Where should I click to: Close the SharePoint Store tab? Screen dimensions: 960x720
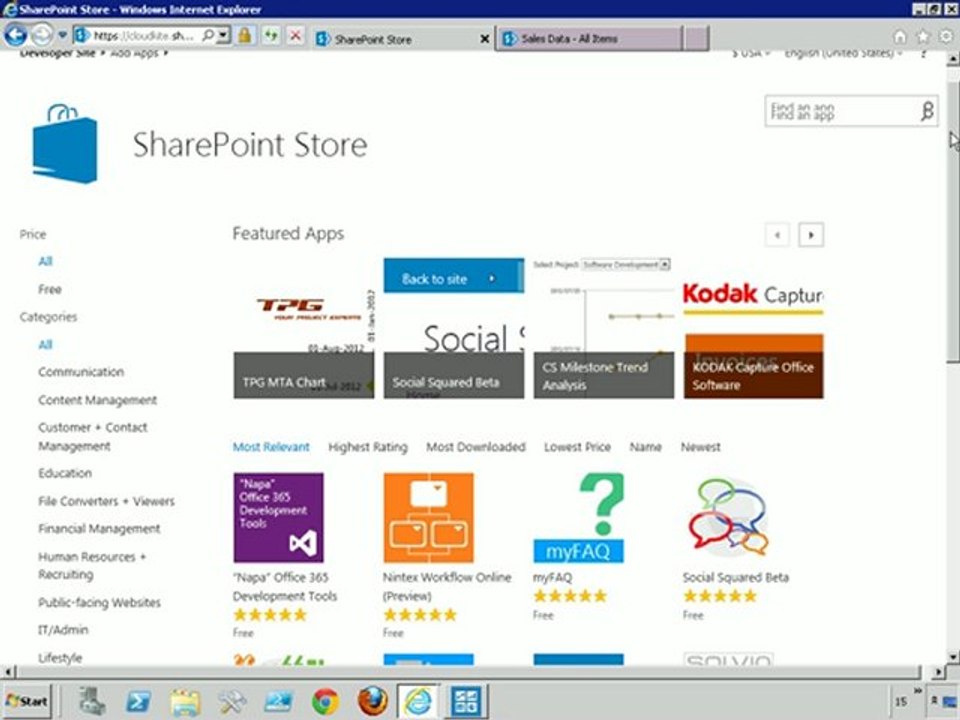coord(484,39)
